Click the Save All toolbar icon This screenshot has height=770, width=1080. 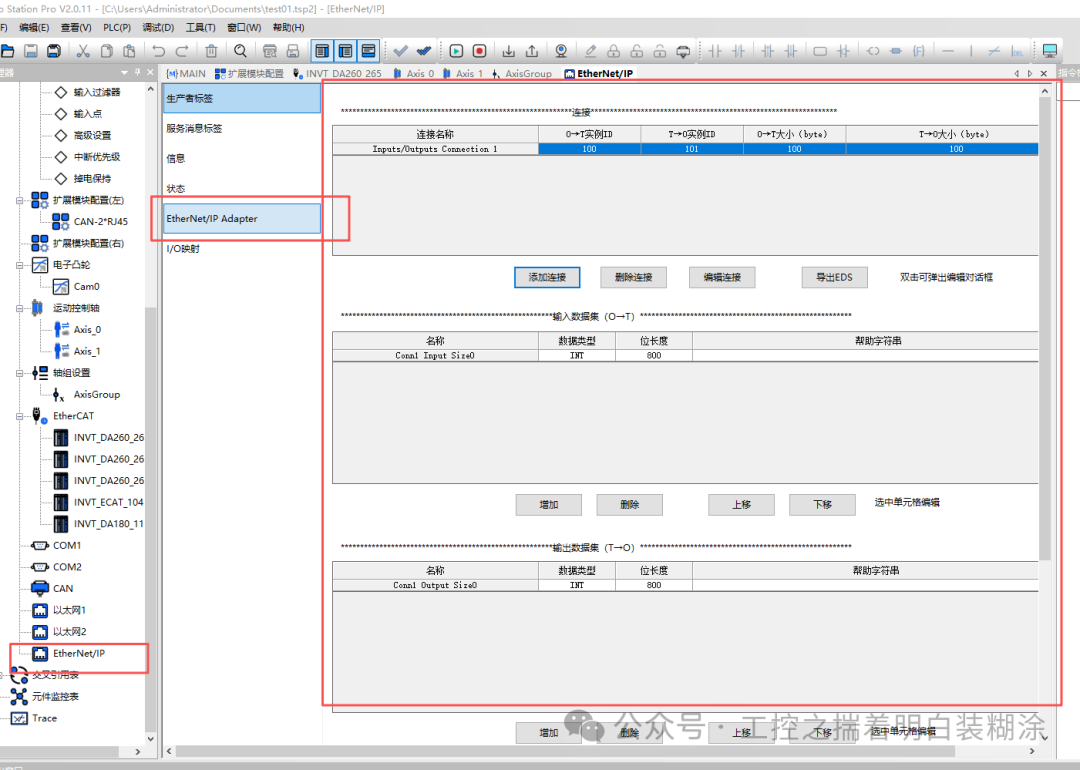(x=54, y=51)
